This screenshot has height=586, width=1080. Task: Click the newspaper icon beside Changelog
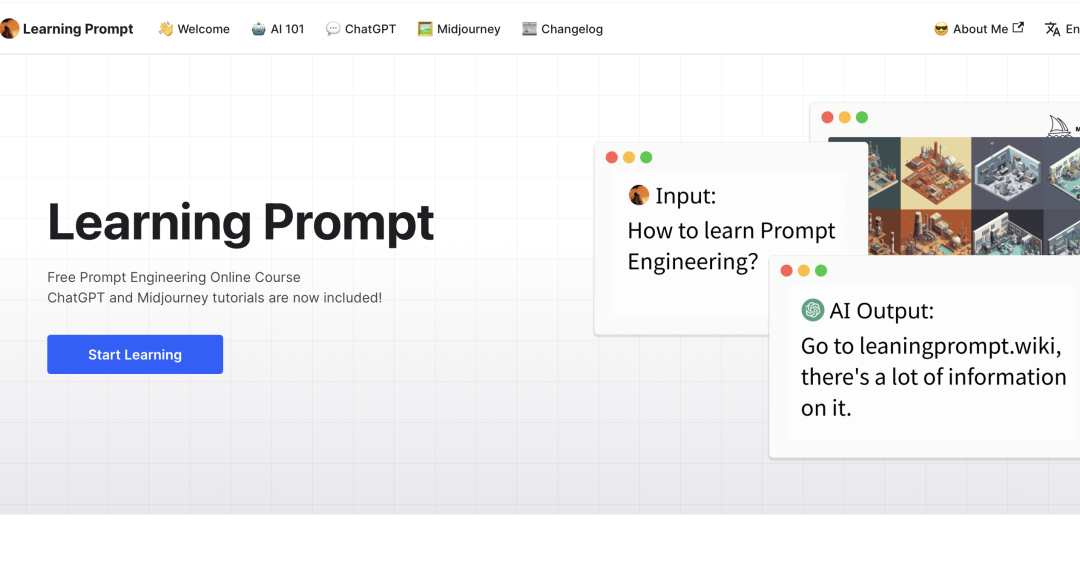[529, 29]
